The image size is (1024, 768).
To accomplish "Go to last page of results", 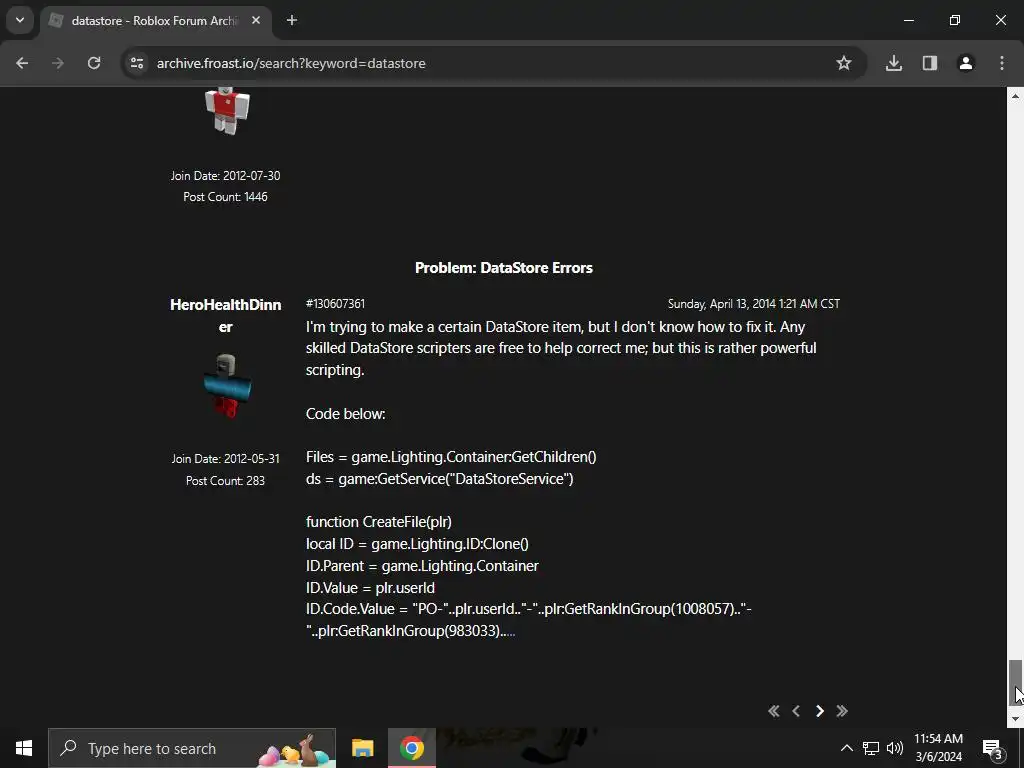I will [842, 711].
